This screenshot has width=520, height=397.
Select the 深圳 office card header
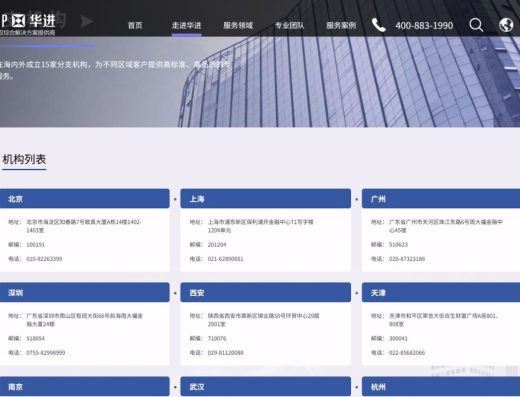coord(85,293)
